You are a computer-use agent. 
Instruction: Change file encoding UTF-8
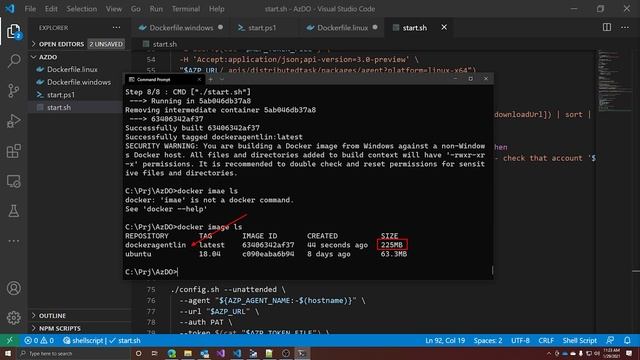520,340
